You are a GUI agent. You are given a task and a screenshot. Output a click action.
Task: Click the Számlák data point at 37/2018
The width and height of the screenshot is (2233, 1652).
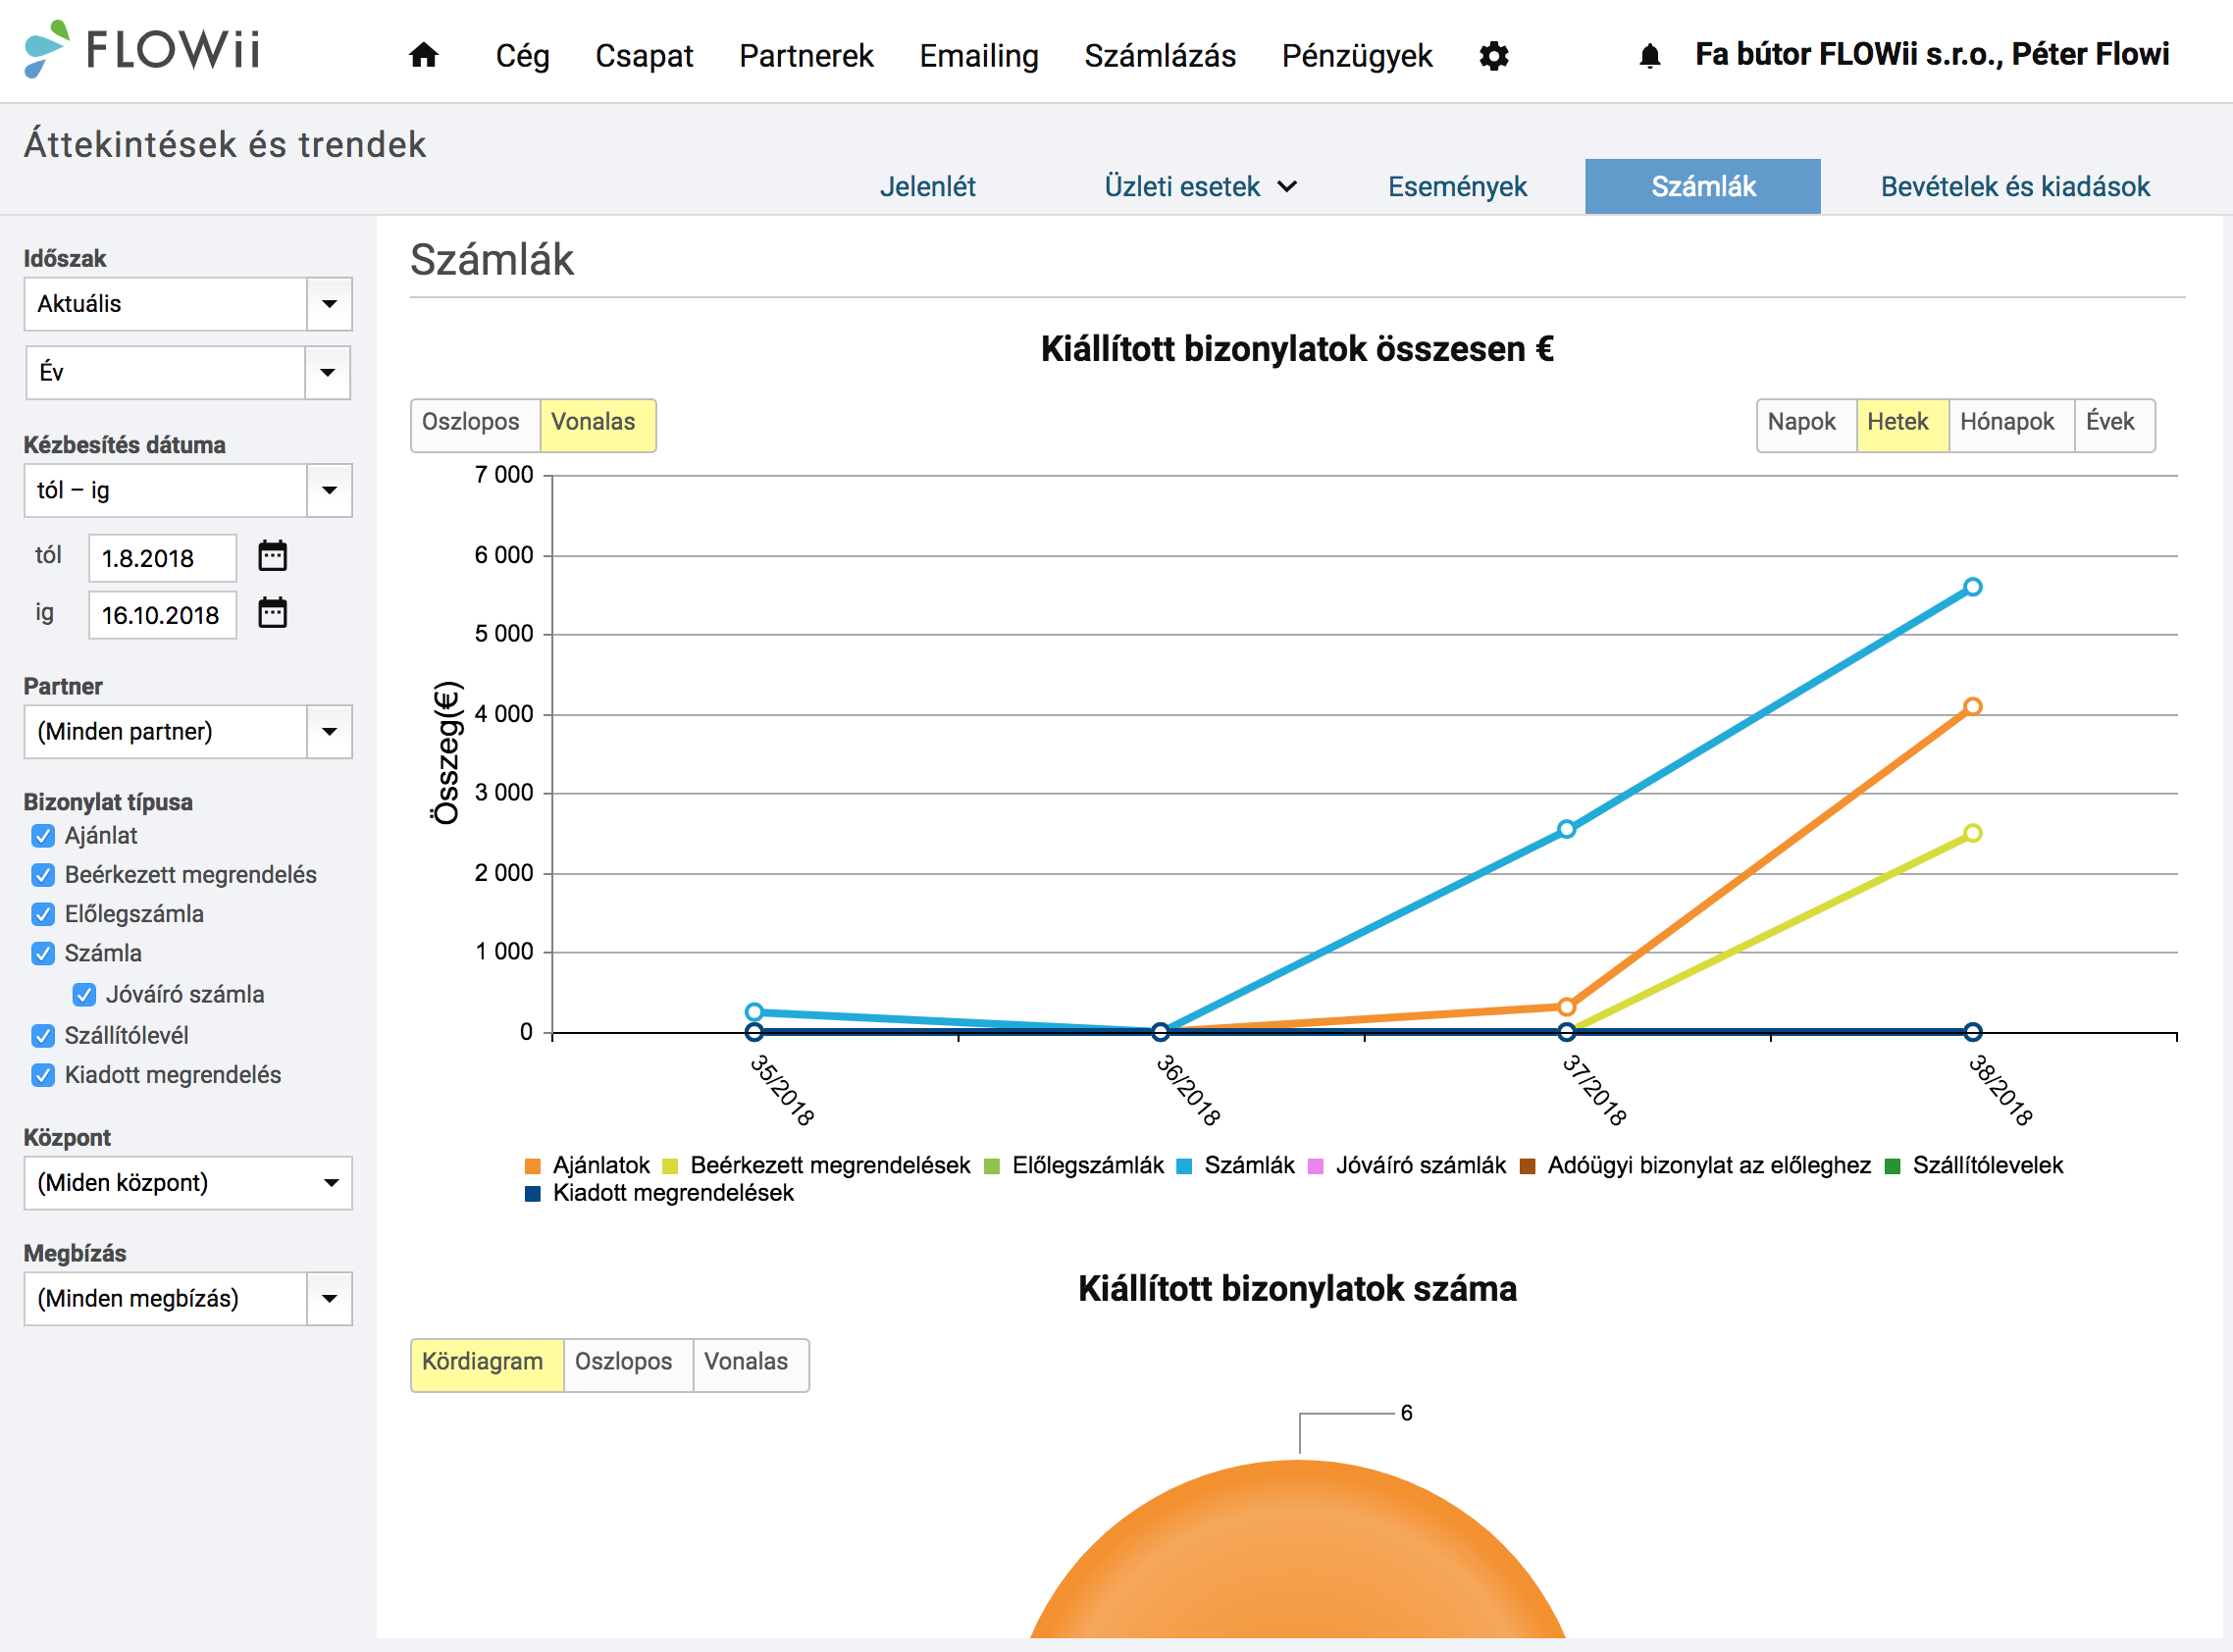pyautogui.click(x=1566, y=829)
